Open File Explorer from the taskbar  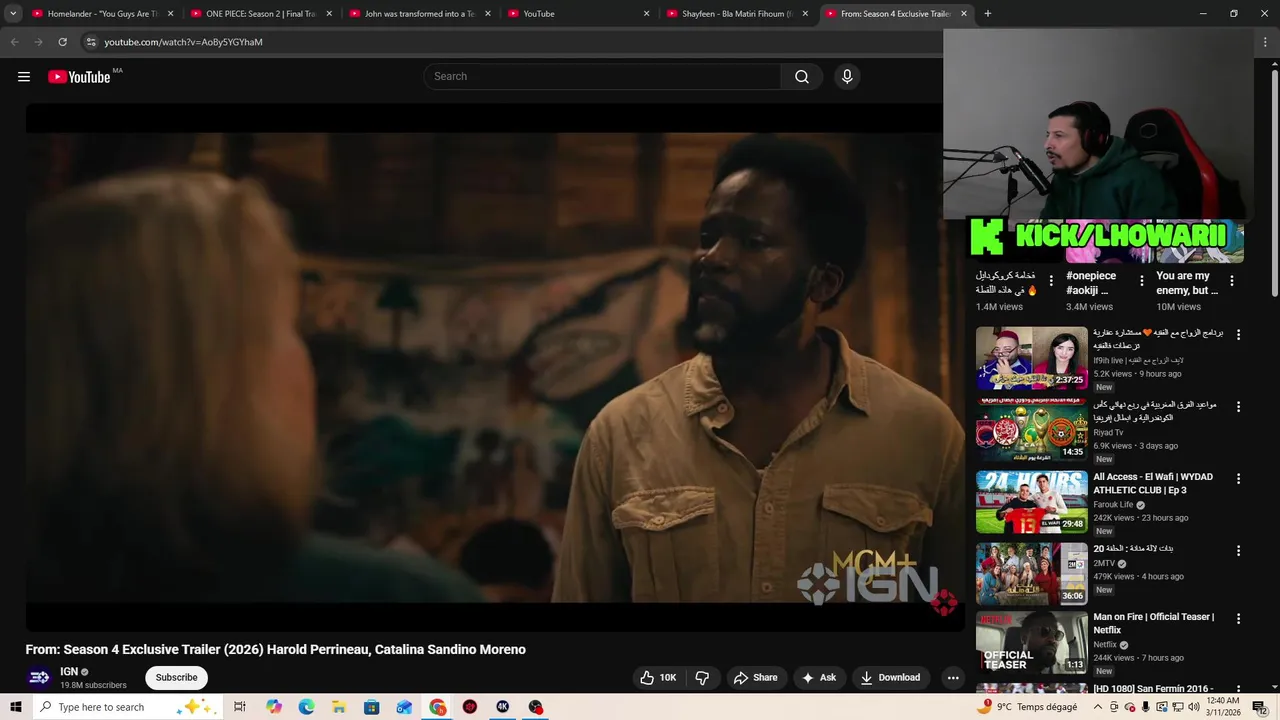pos(339,707)
